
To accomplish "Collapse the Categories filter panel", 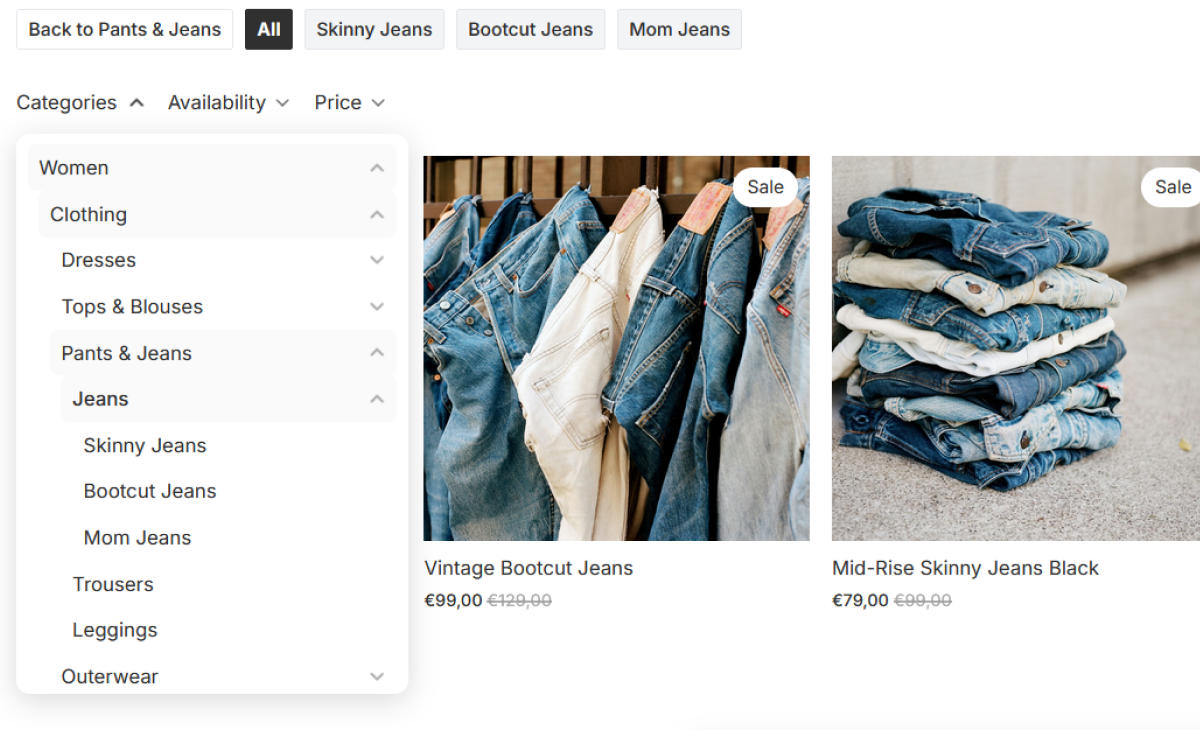I will tap(80, 102).
